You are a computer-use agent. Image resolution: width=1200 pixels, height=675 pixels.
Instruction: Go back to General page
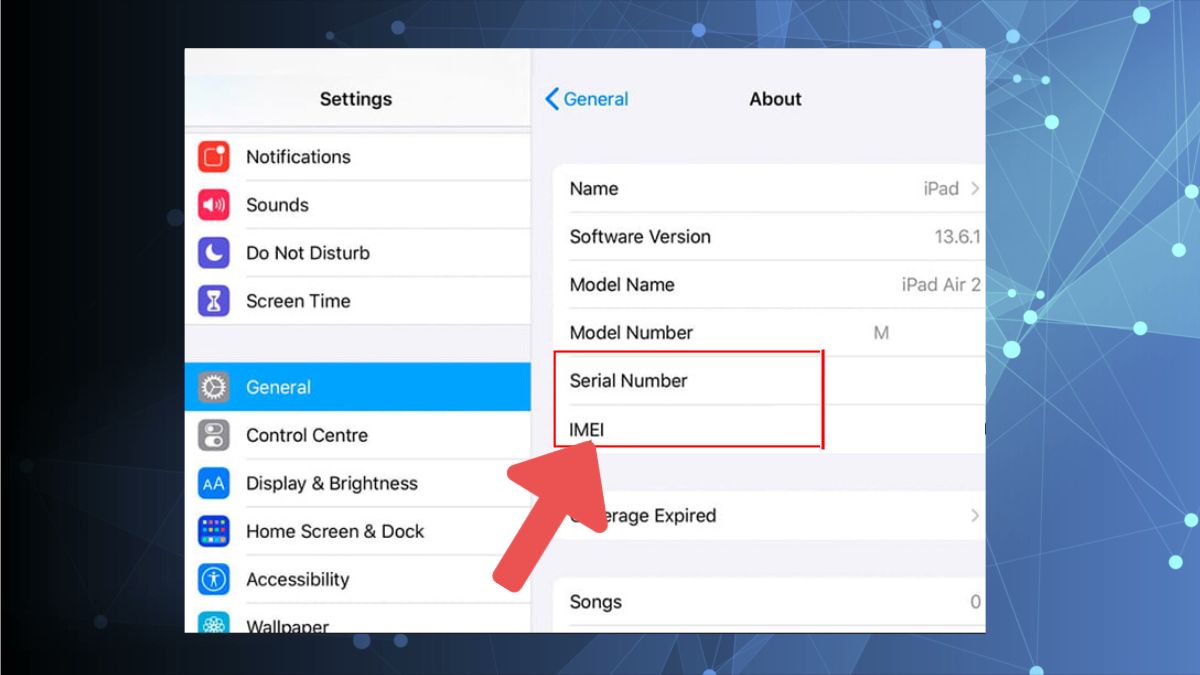(x=587, y=99)
